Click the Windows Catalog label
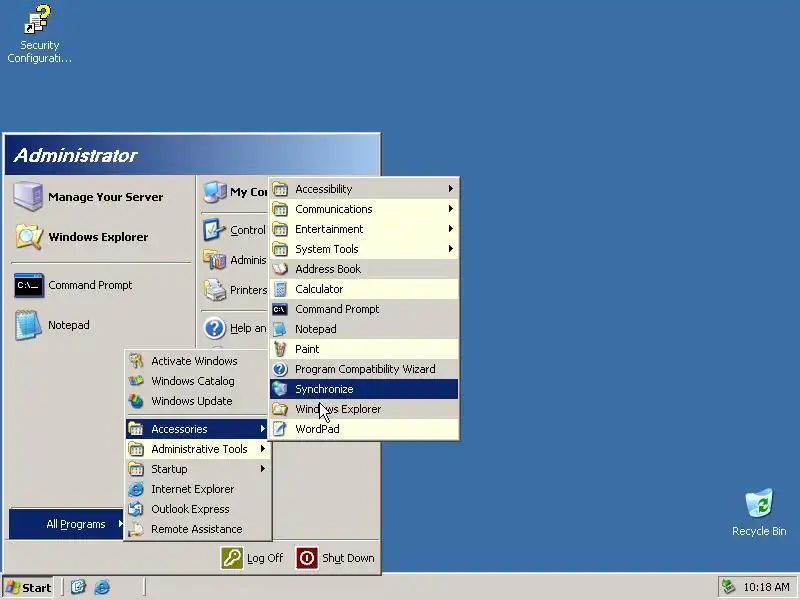800x600 pixels. pos(193,381)
